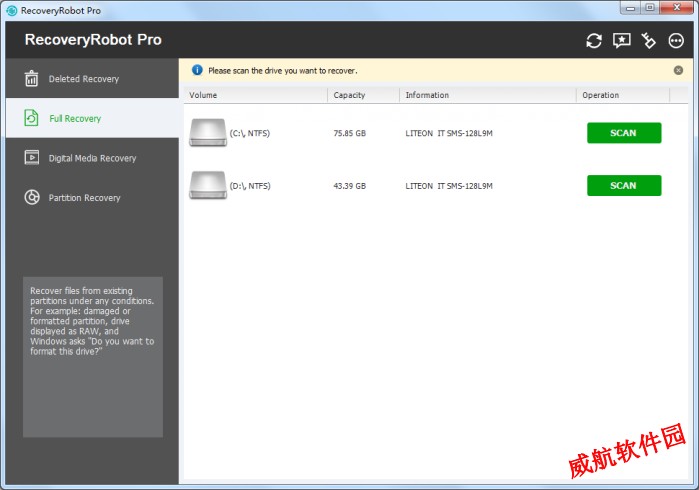Open the more options ellipsis menu
The width and height of the screenshot is (699, 490).
tap(676, 41)
